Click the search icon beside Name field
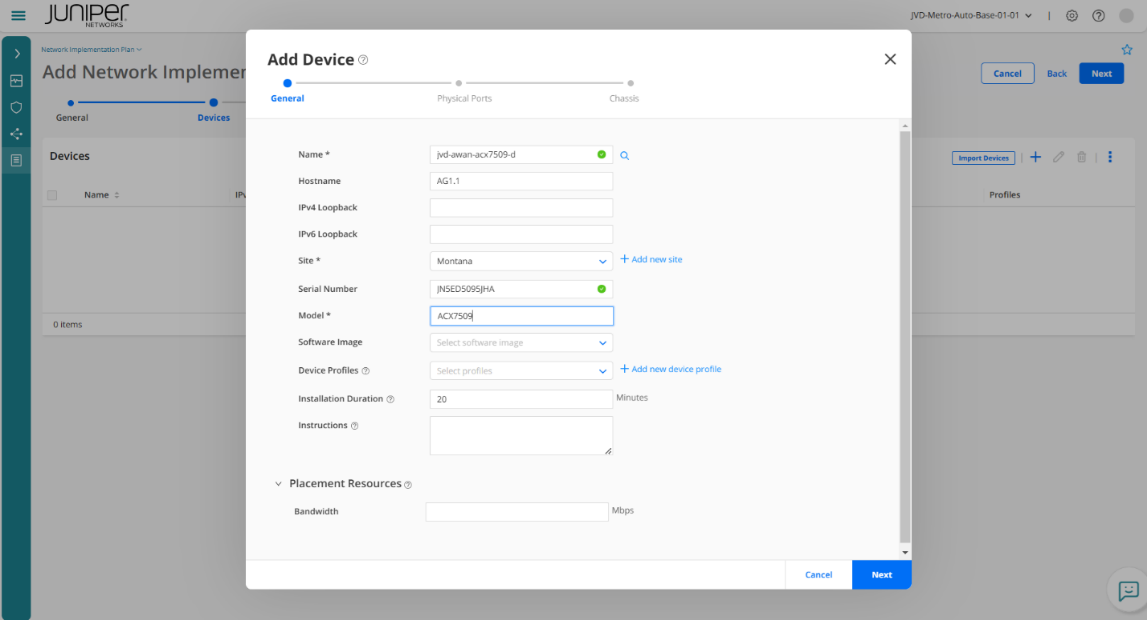Screen dimensions: 1147x620 (625, 155)
